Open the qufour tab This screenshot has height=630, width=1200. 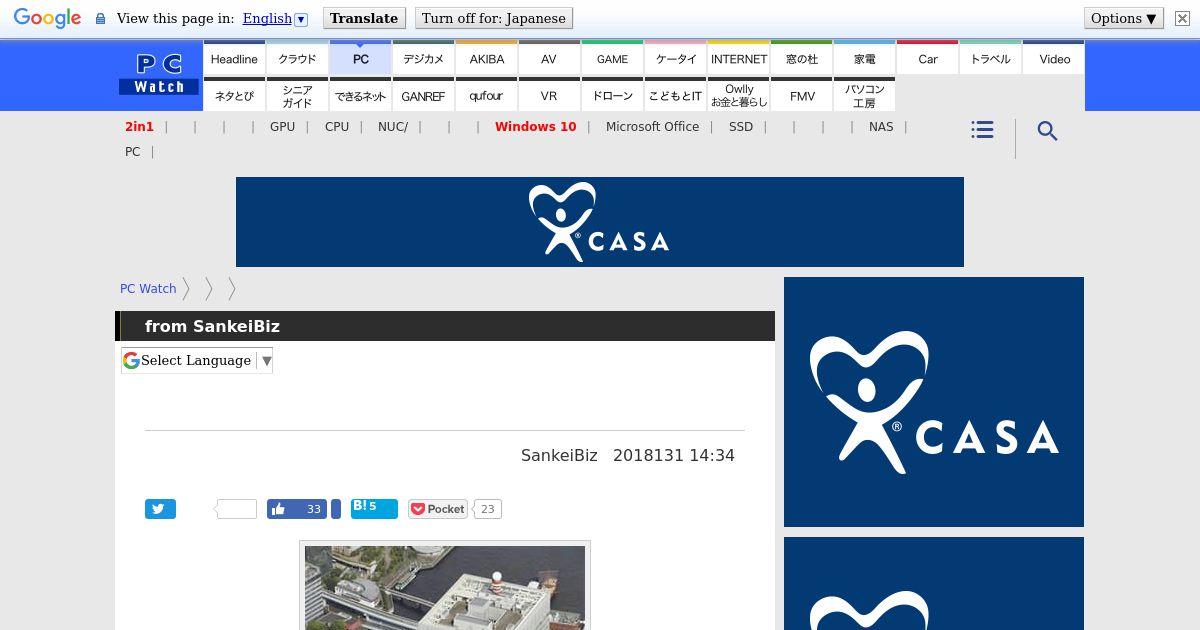click(486, 95)
